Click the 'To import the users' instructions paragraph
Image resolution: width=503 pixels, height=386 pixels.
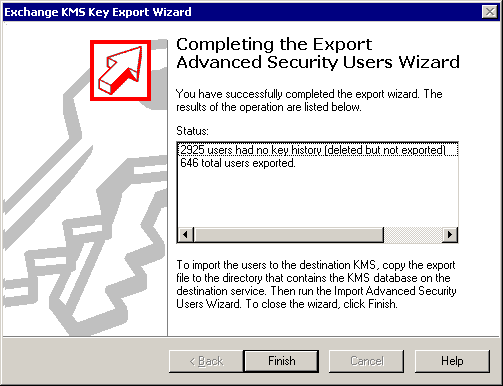coord(316,284)
